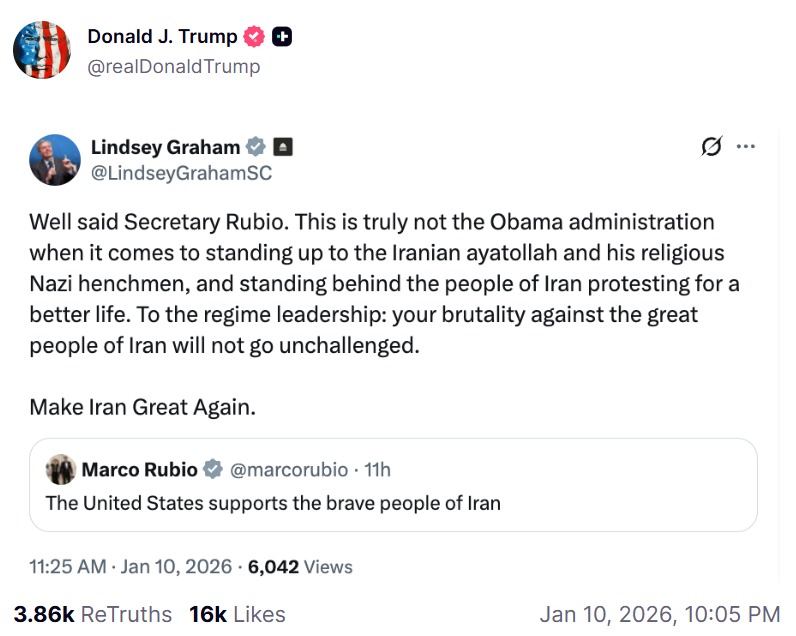This screenshot has width=796, height=636.
Task: Click Donald J. Trump's red verified badge
Action: (x=255, y=37)
